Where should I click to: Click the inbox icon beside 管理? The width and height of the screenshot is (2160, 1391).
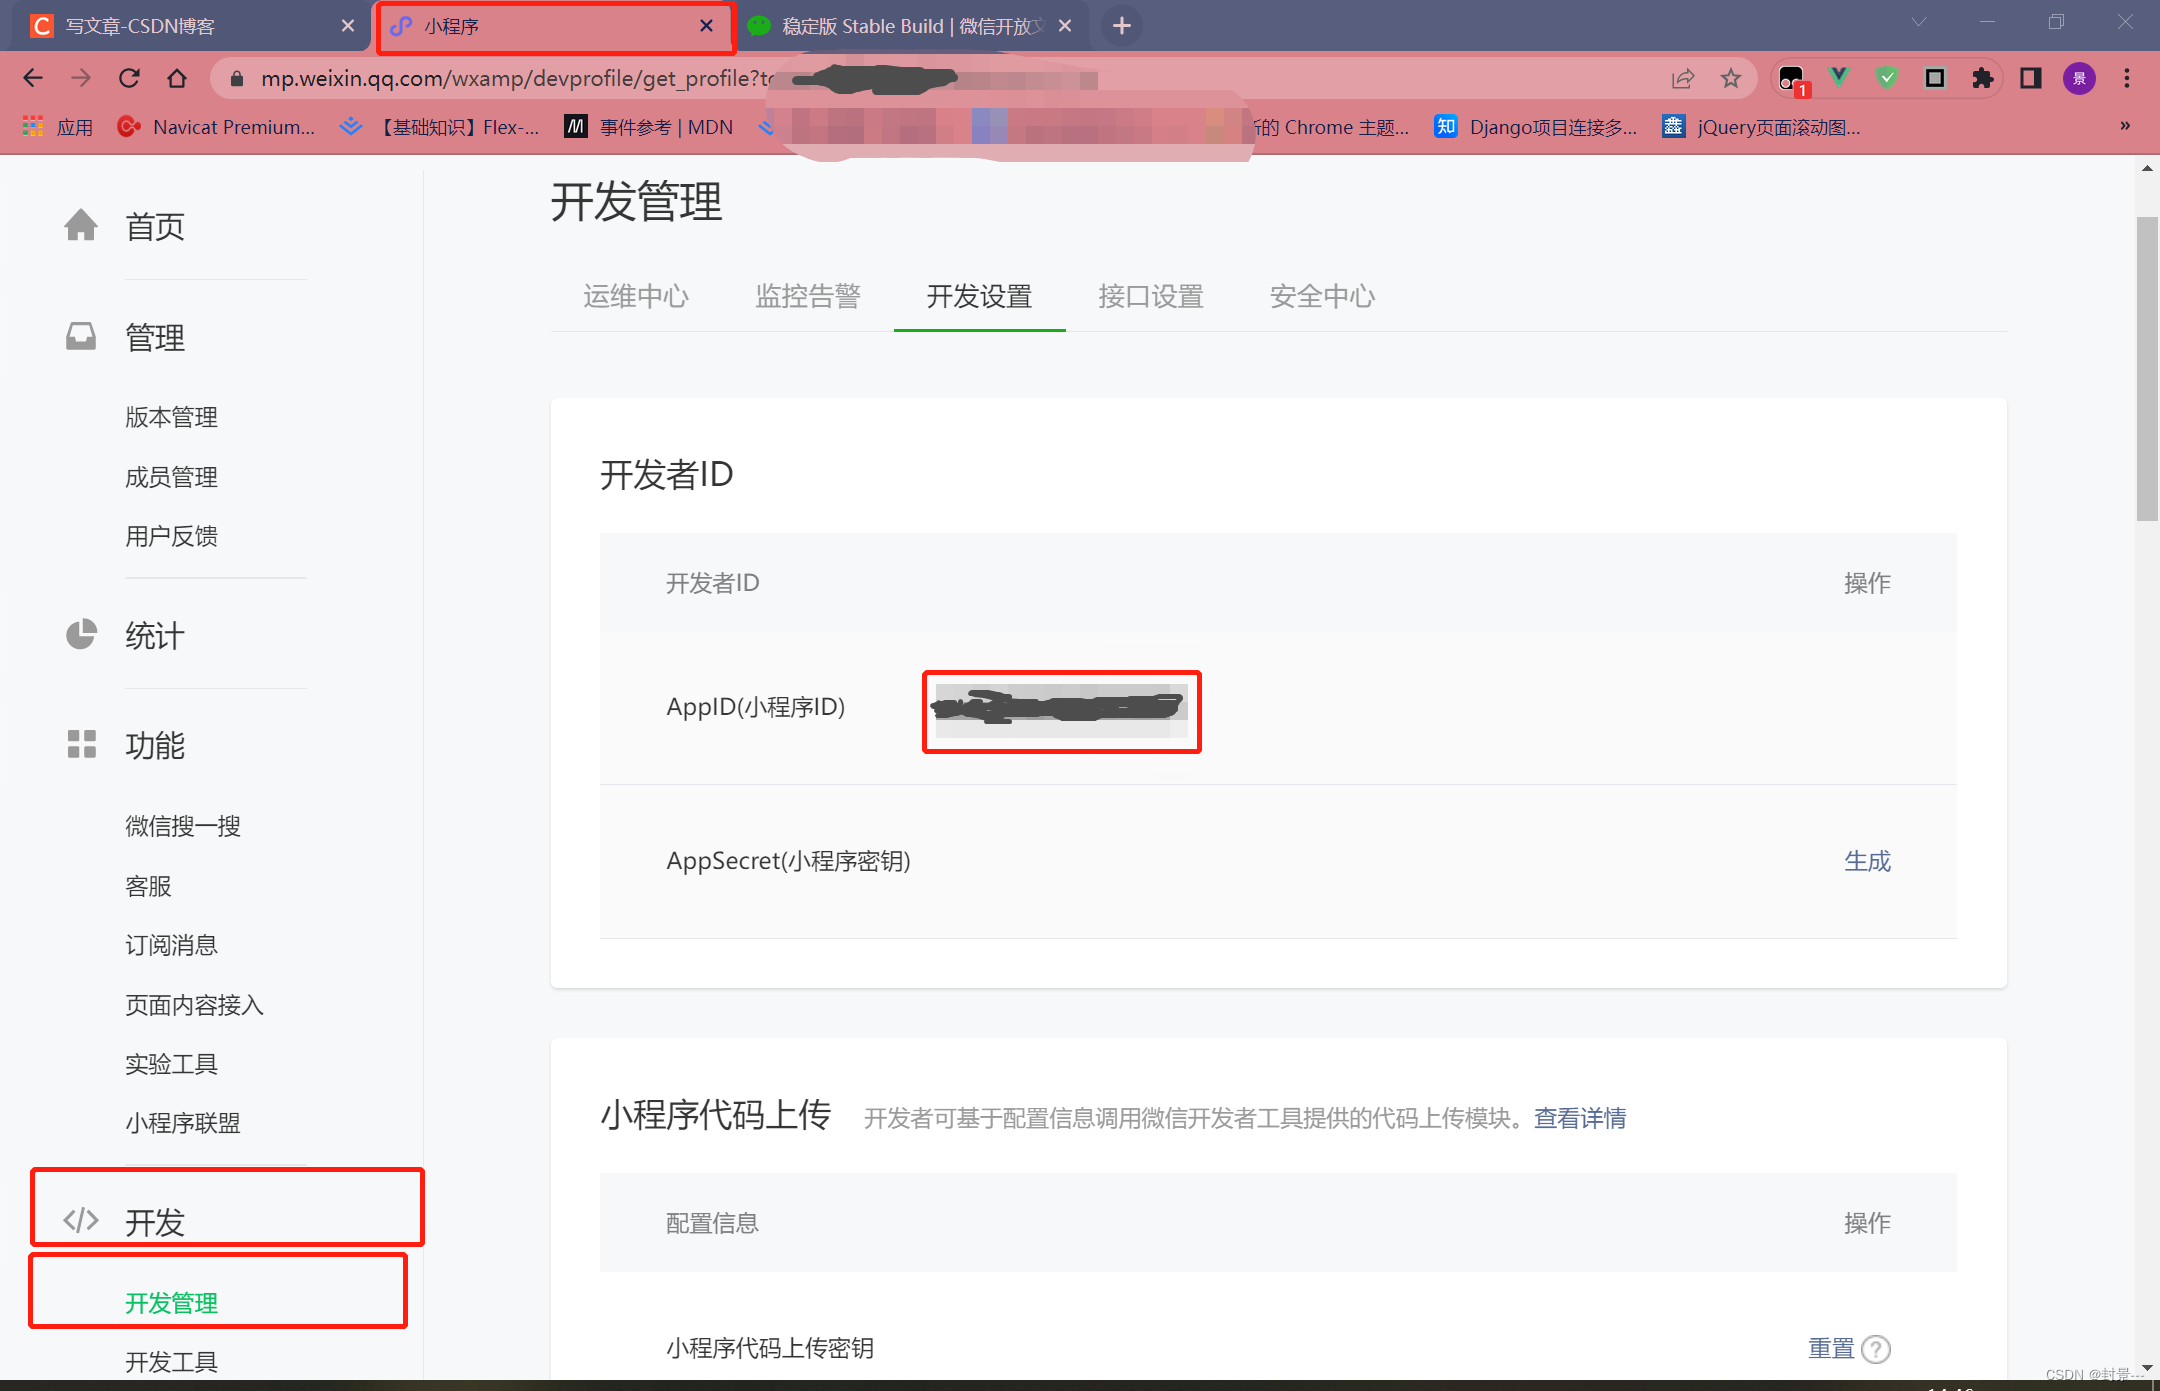pos(81,336)
